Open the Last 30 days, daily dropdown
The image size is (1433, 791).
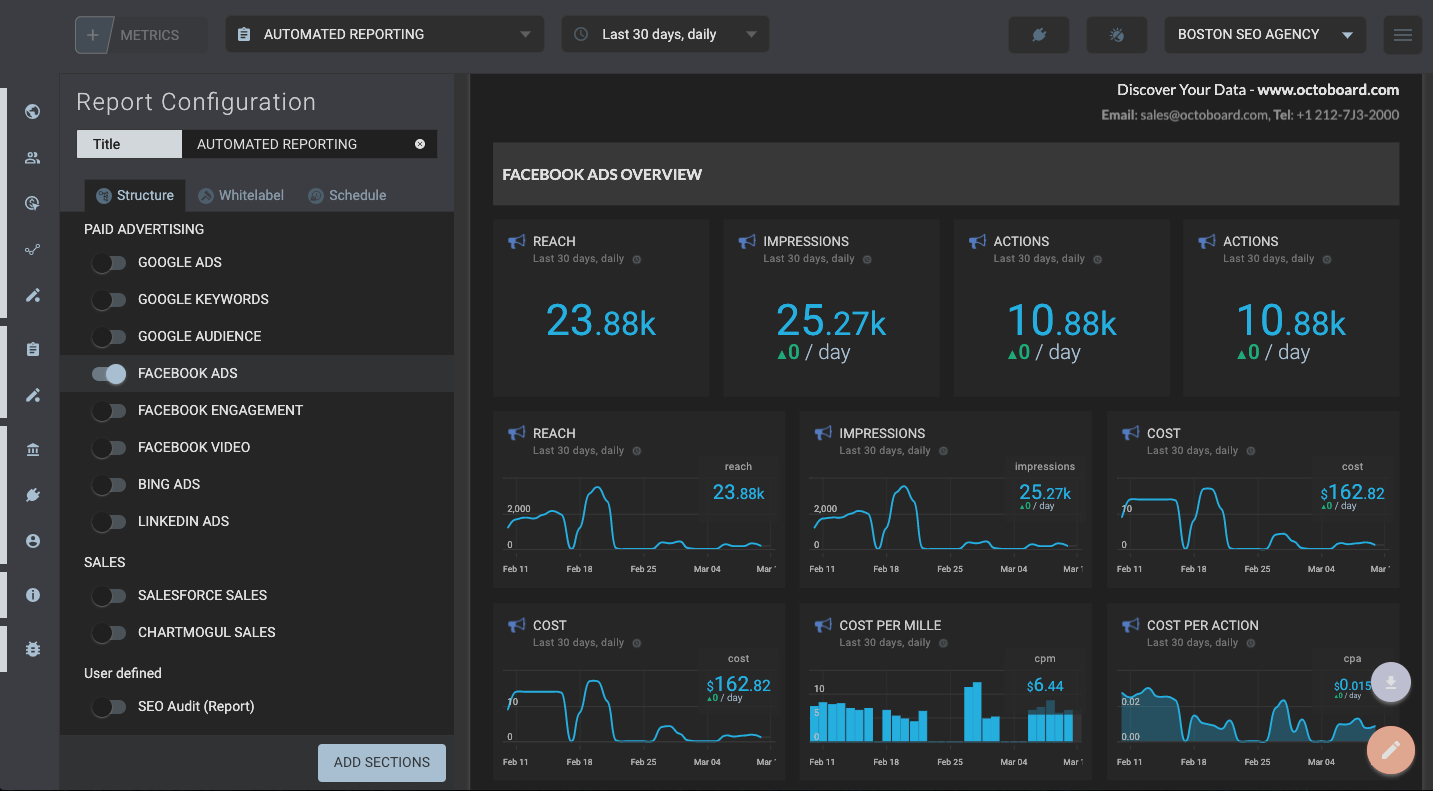665,34
